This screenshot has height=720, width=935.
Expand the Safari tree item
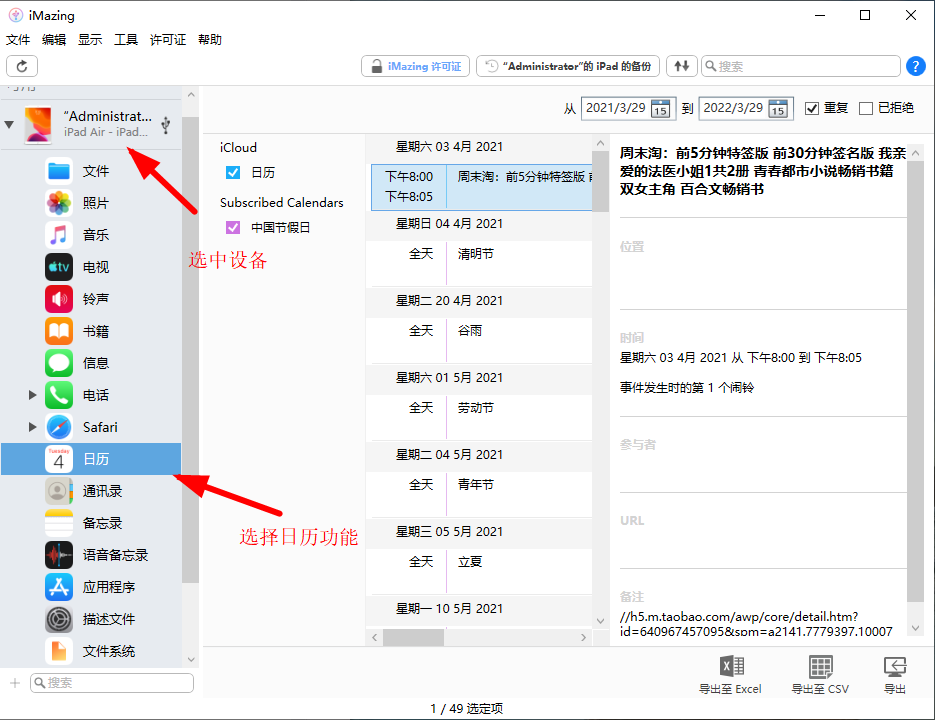pyautogui.click(x=32, y=427)
